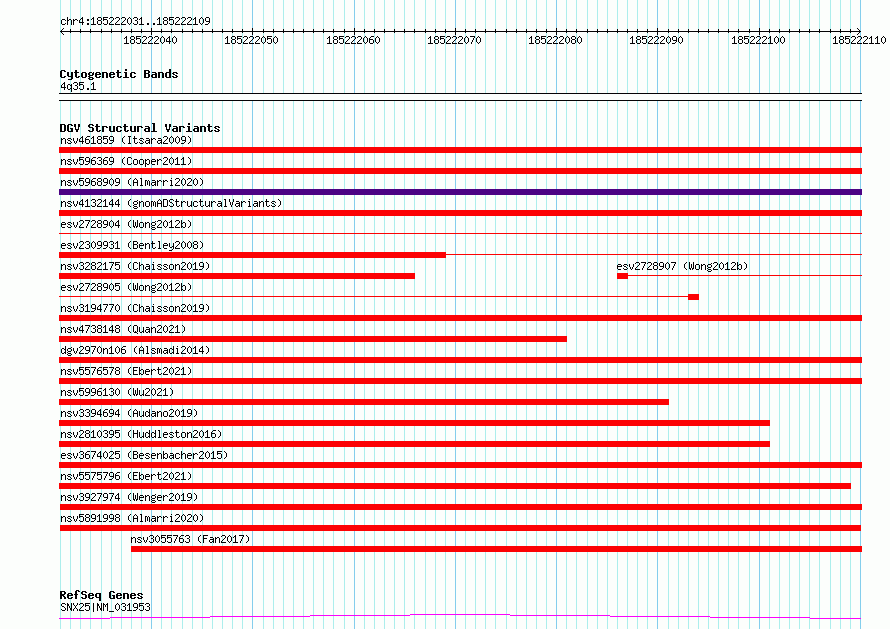
Task: Click the chr4:185222031..185222109 coordinates text
Action: point(135,21)
